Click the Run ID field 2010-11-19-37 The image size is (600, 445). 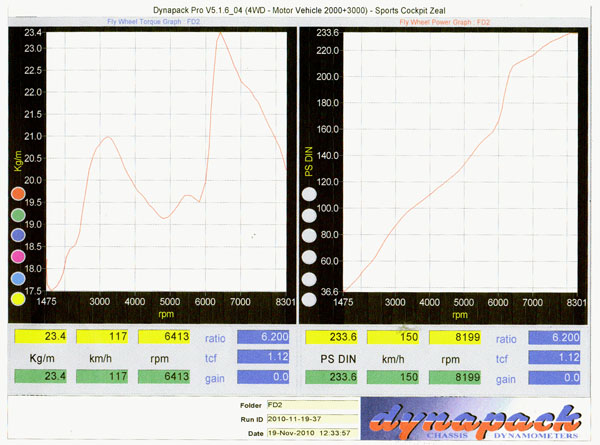(312, 419)
